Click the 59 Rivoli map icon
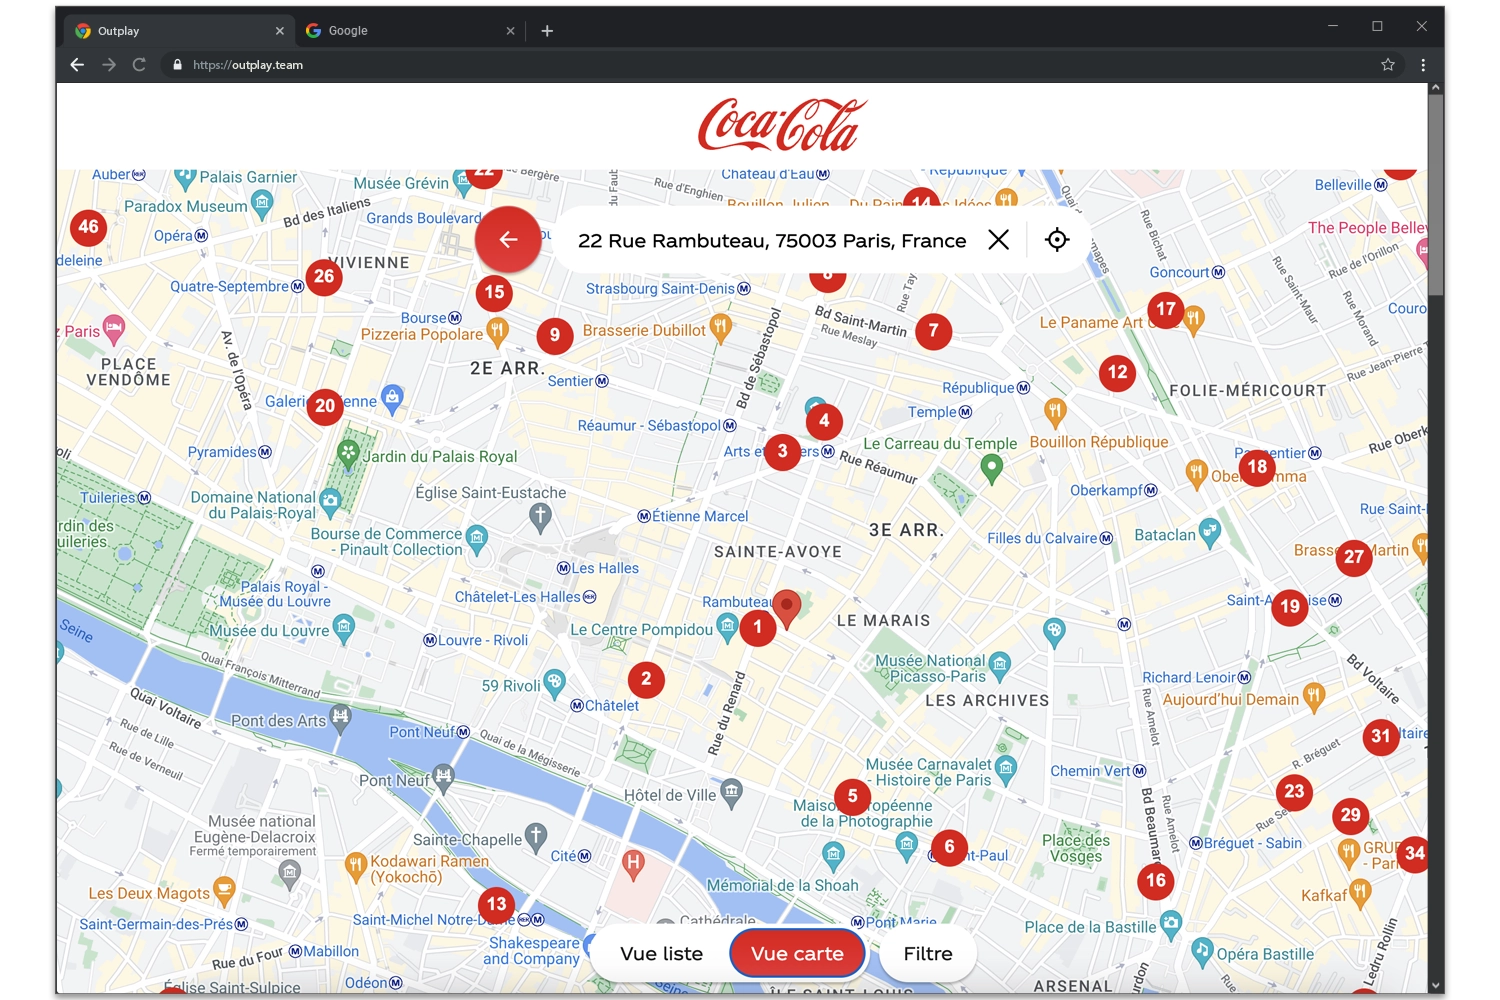 click(x=554, y=683)
